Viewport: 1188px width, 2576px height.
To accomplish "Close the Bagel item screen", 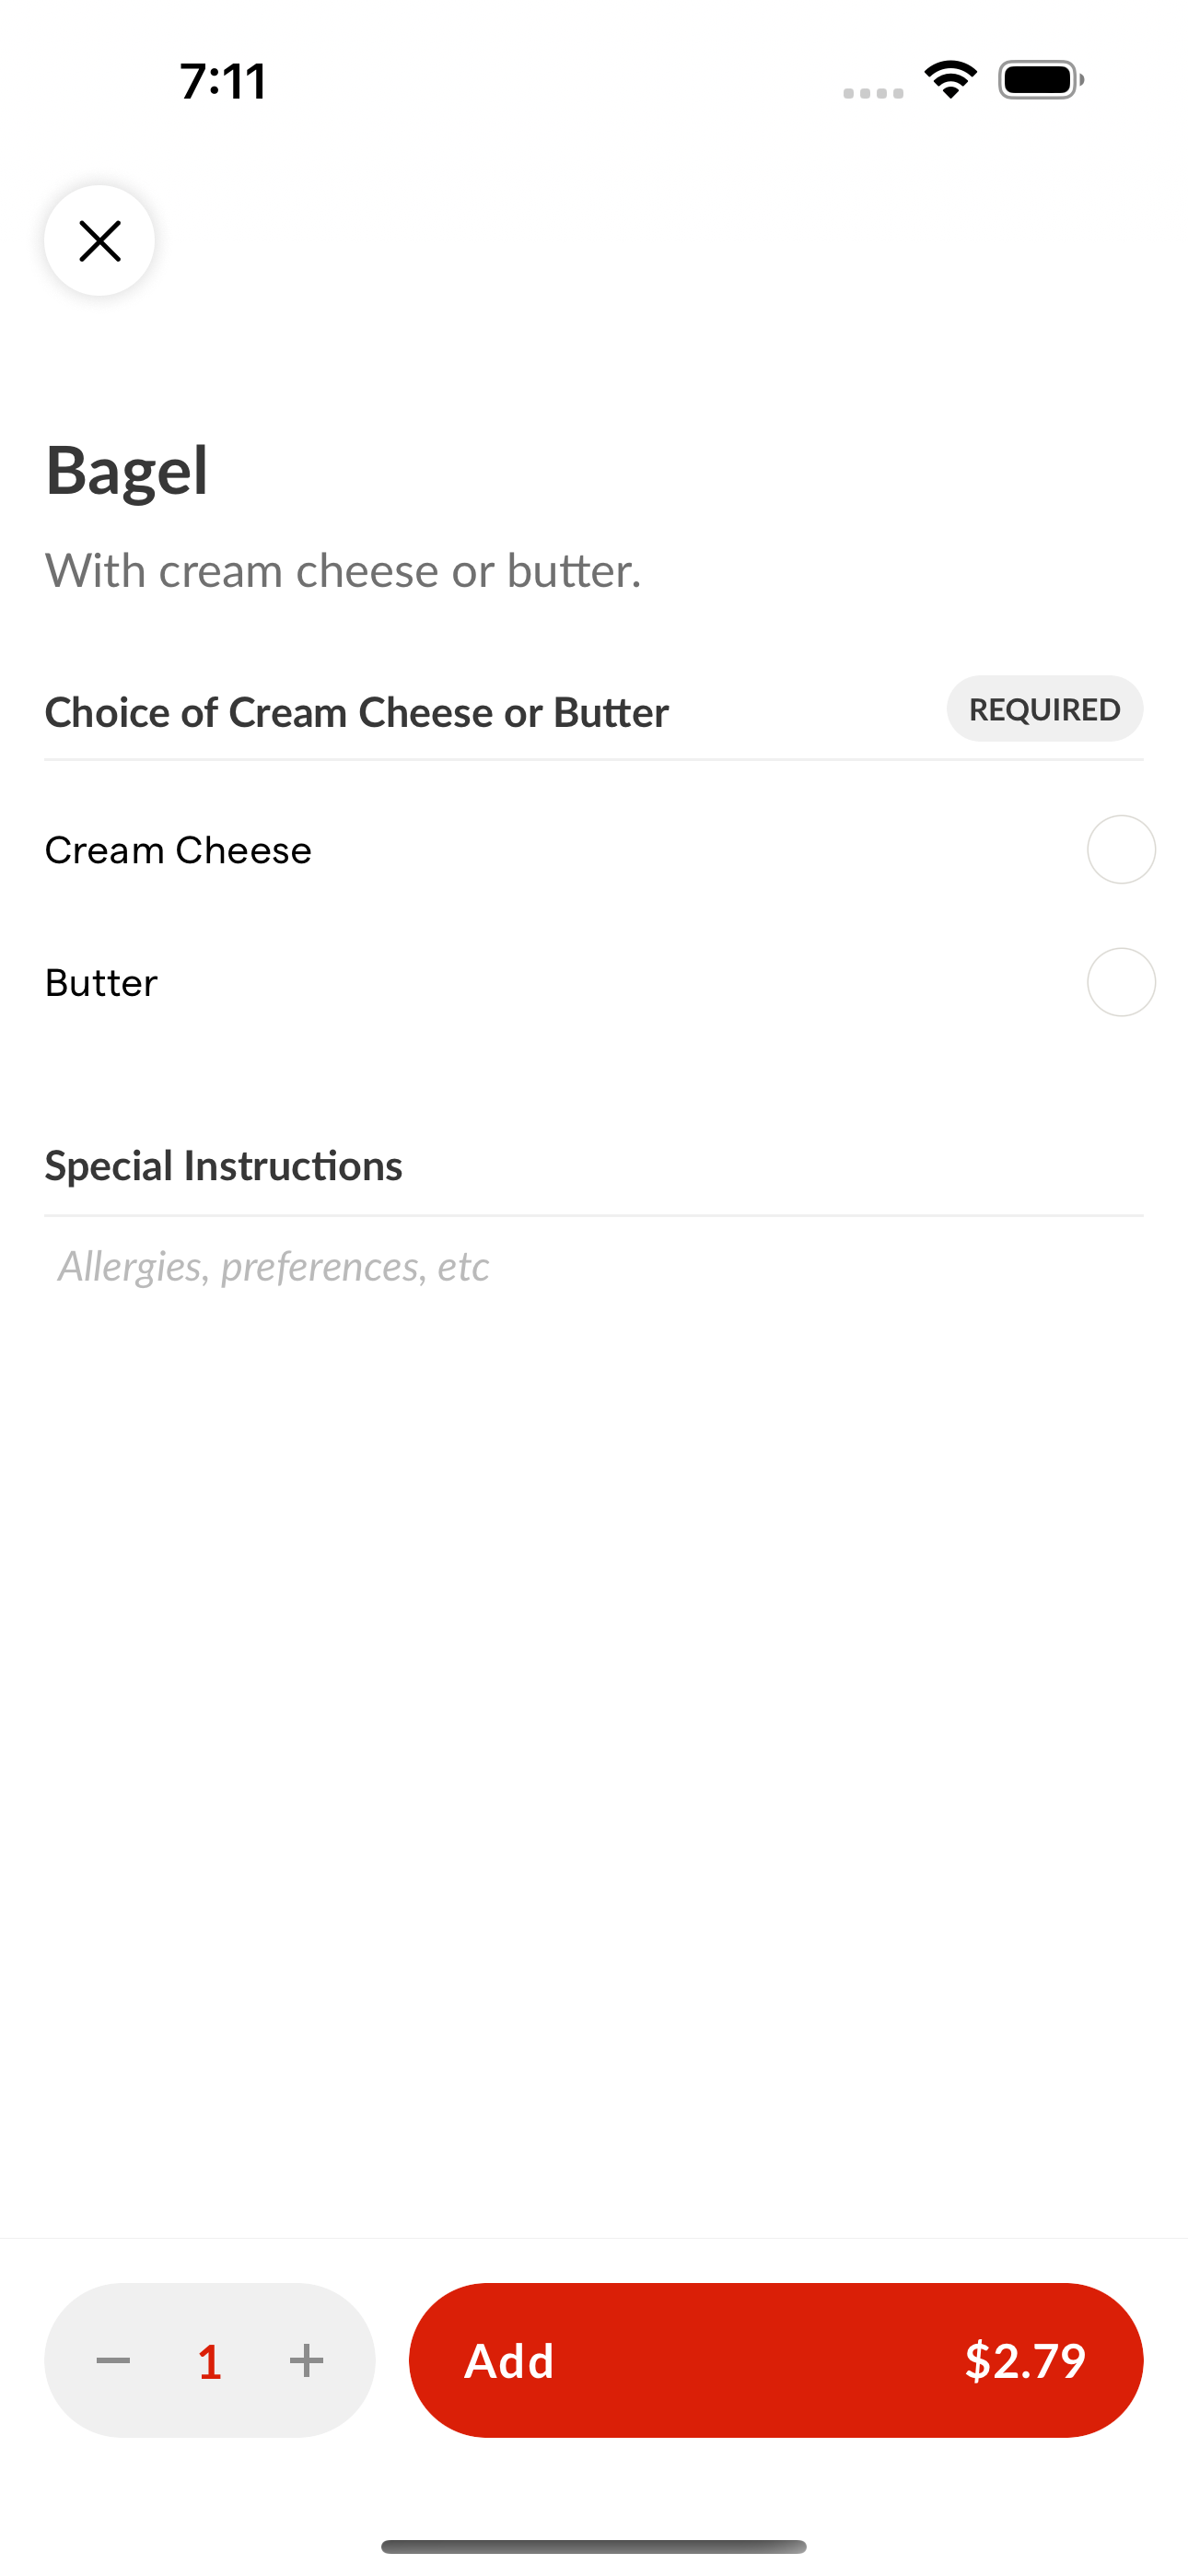I will click(x=99, y=240).
